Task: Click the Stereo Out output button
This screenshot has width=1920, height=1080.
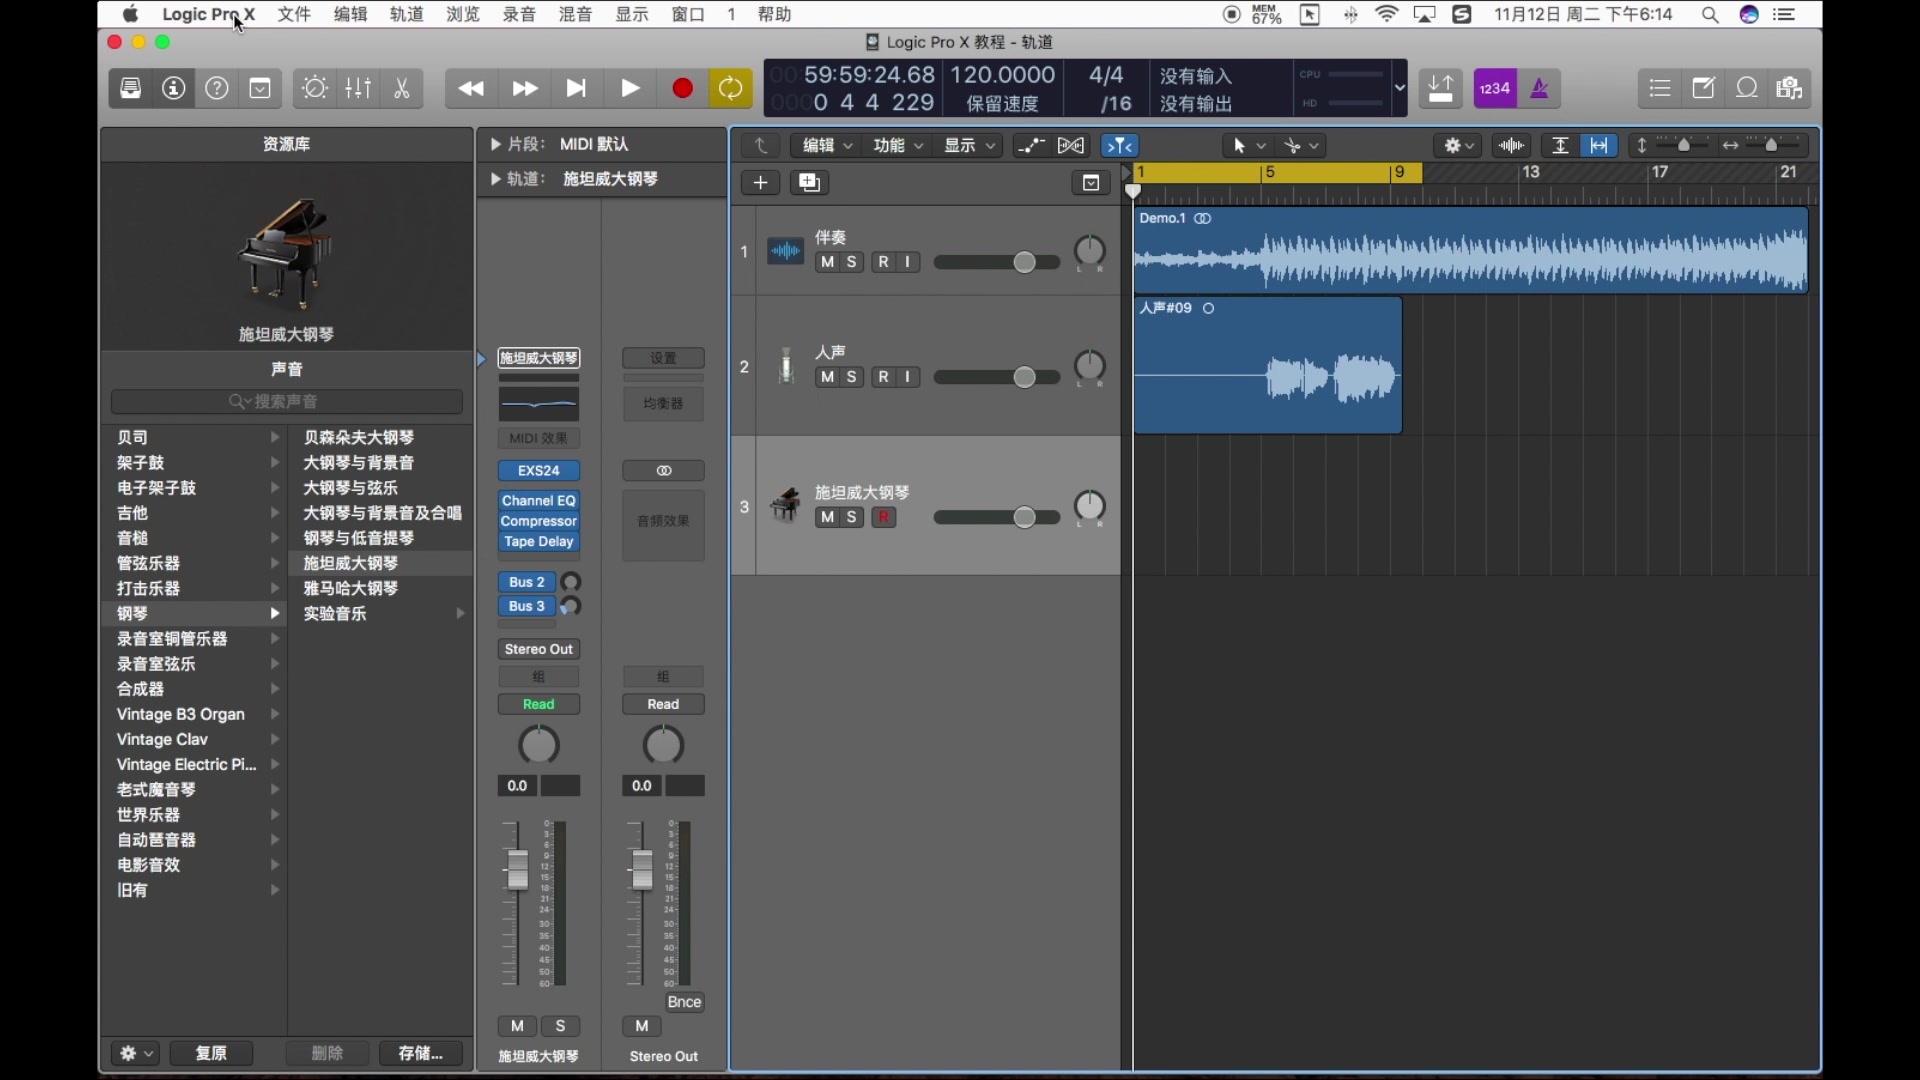Action: 538,648
